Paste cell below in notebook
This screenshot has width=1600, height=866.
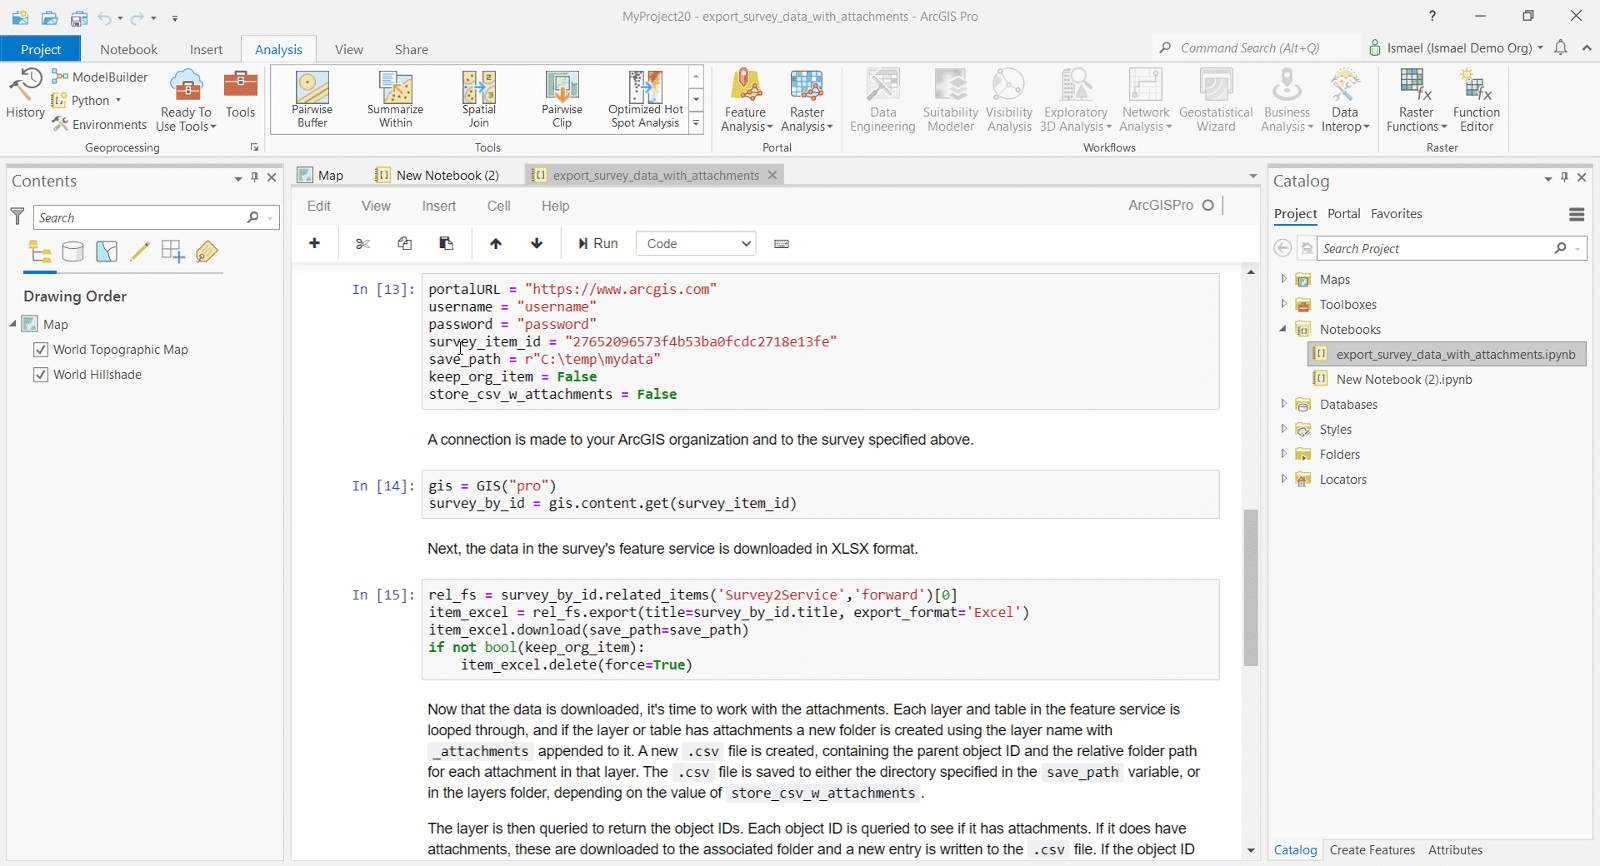coord(446,243)
